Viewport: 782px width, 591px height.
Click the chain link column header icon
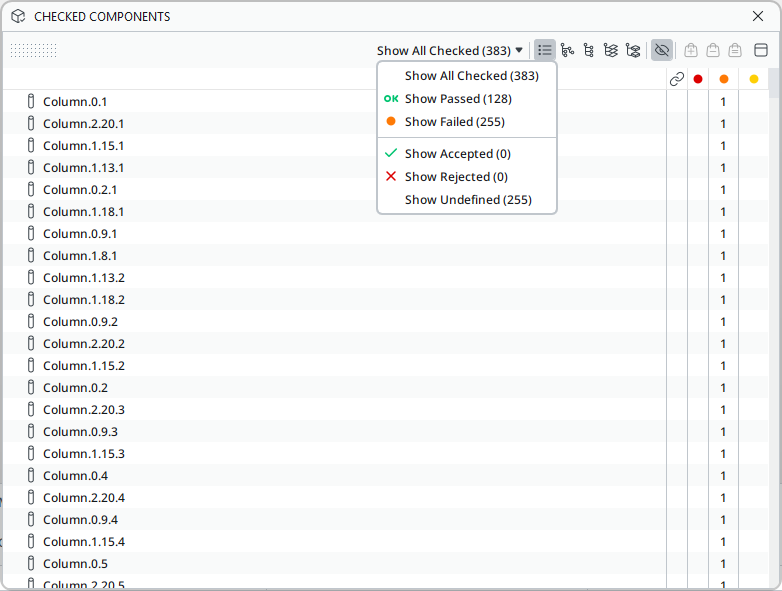click(x=677, y=79)
